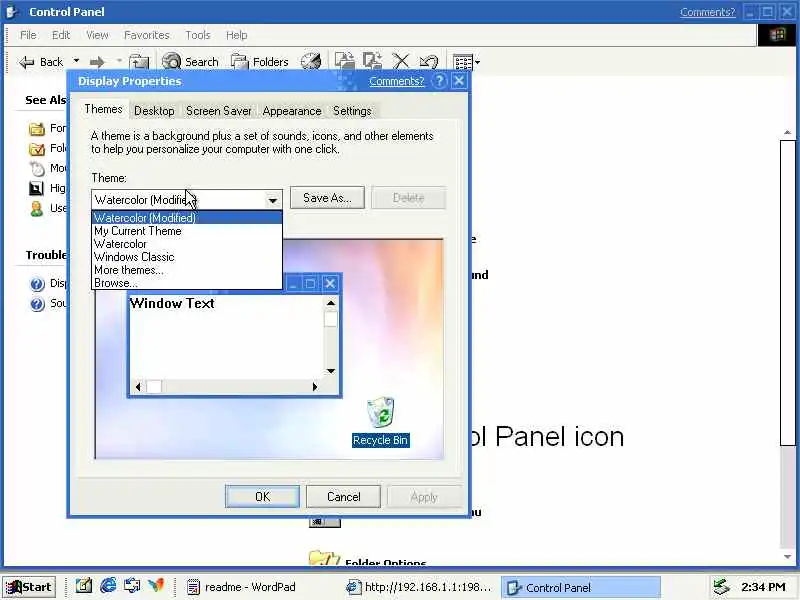
Task: Choose Watercolor (Modified) in theme list
Action: 187,218
